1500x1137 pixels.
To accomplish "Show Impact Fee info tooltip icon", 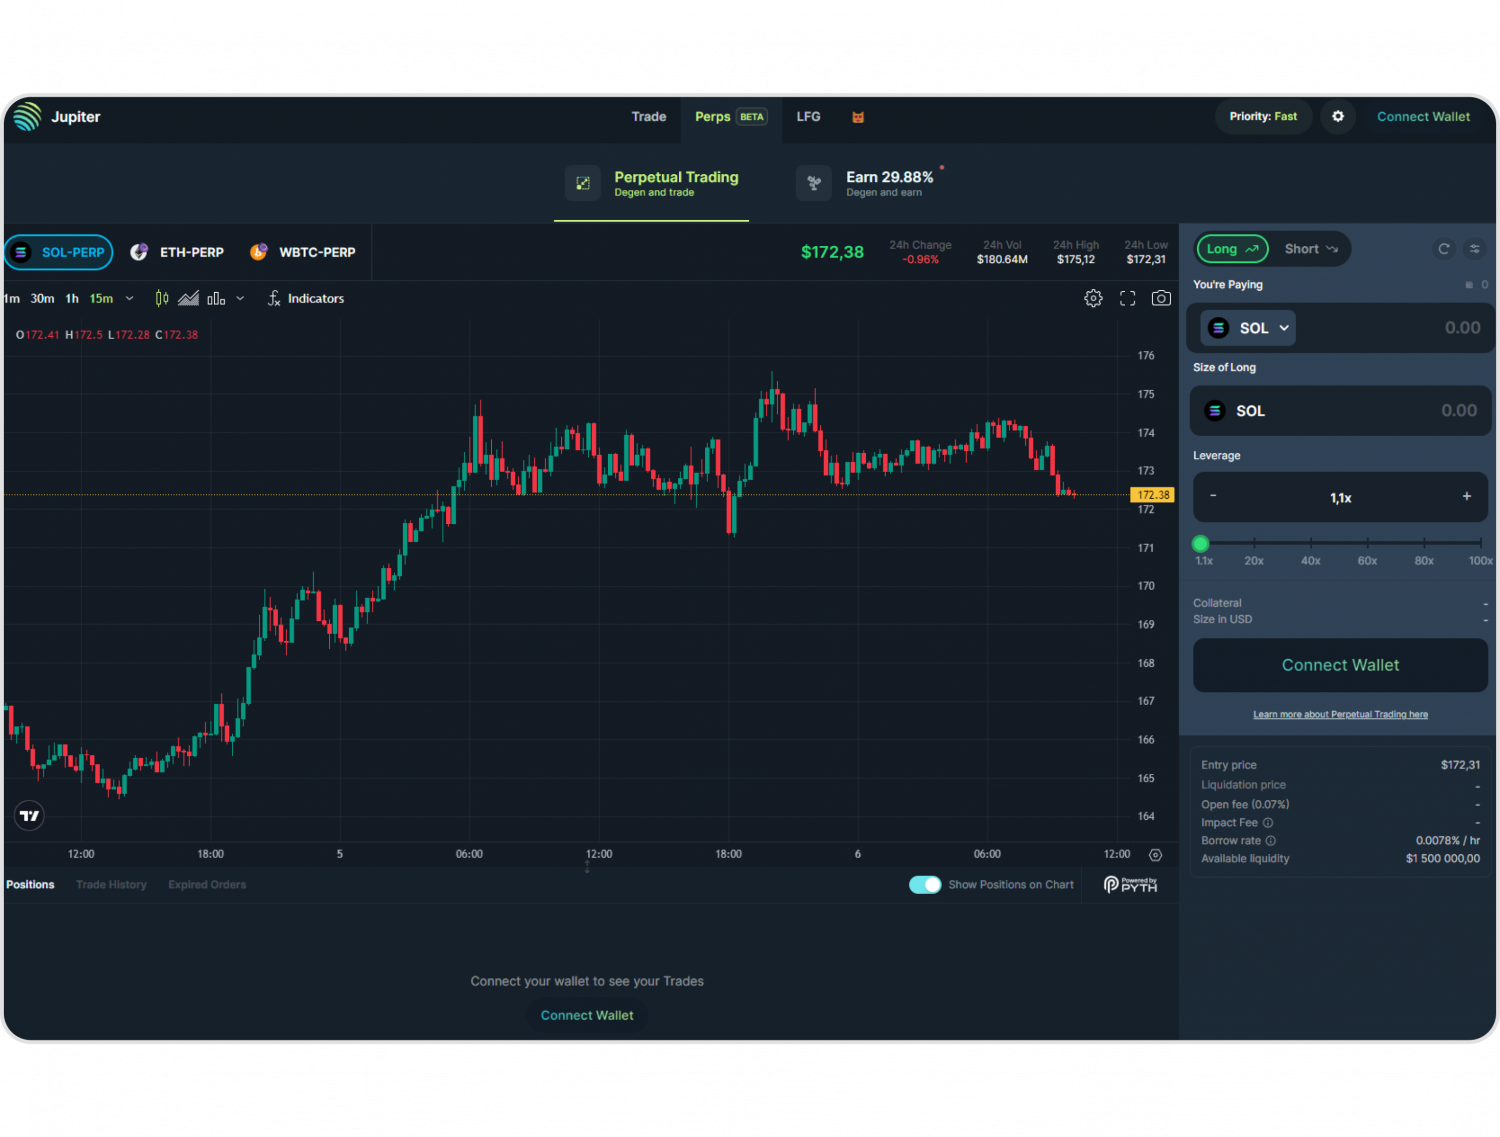I will coord(1268,823).
